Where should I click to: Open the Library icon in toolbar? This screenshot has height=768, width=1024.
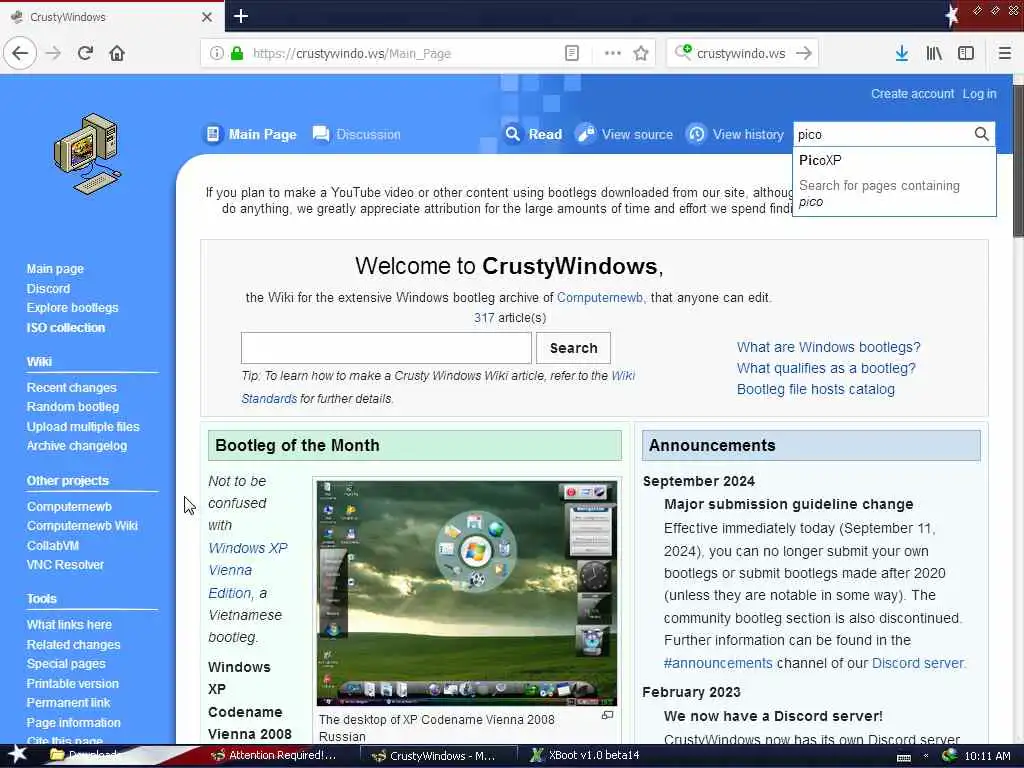pos(934,54)
